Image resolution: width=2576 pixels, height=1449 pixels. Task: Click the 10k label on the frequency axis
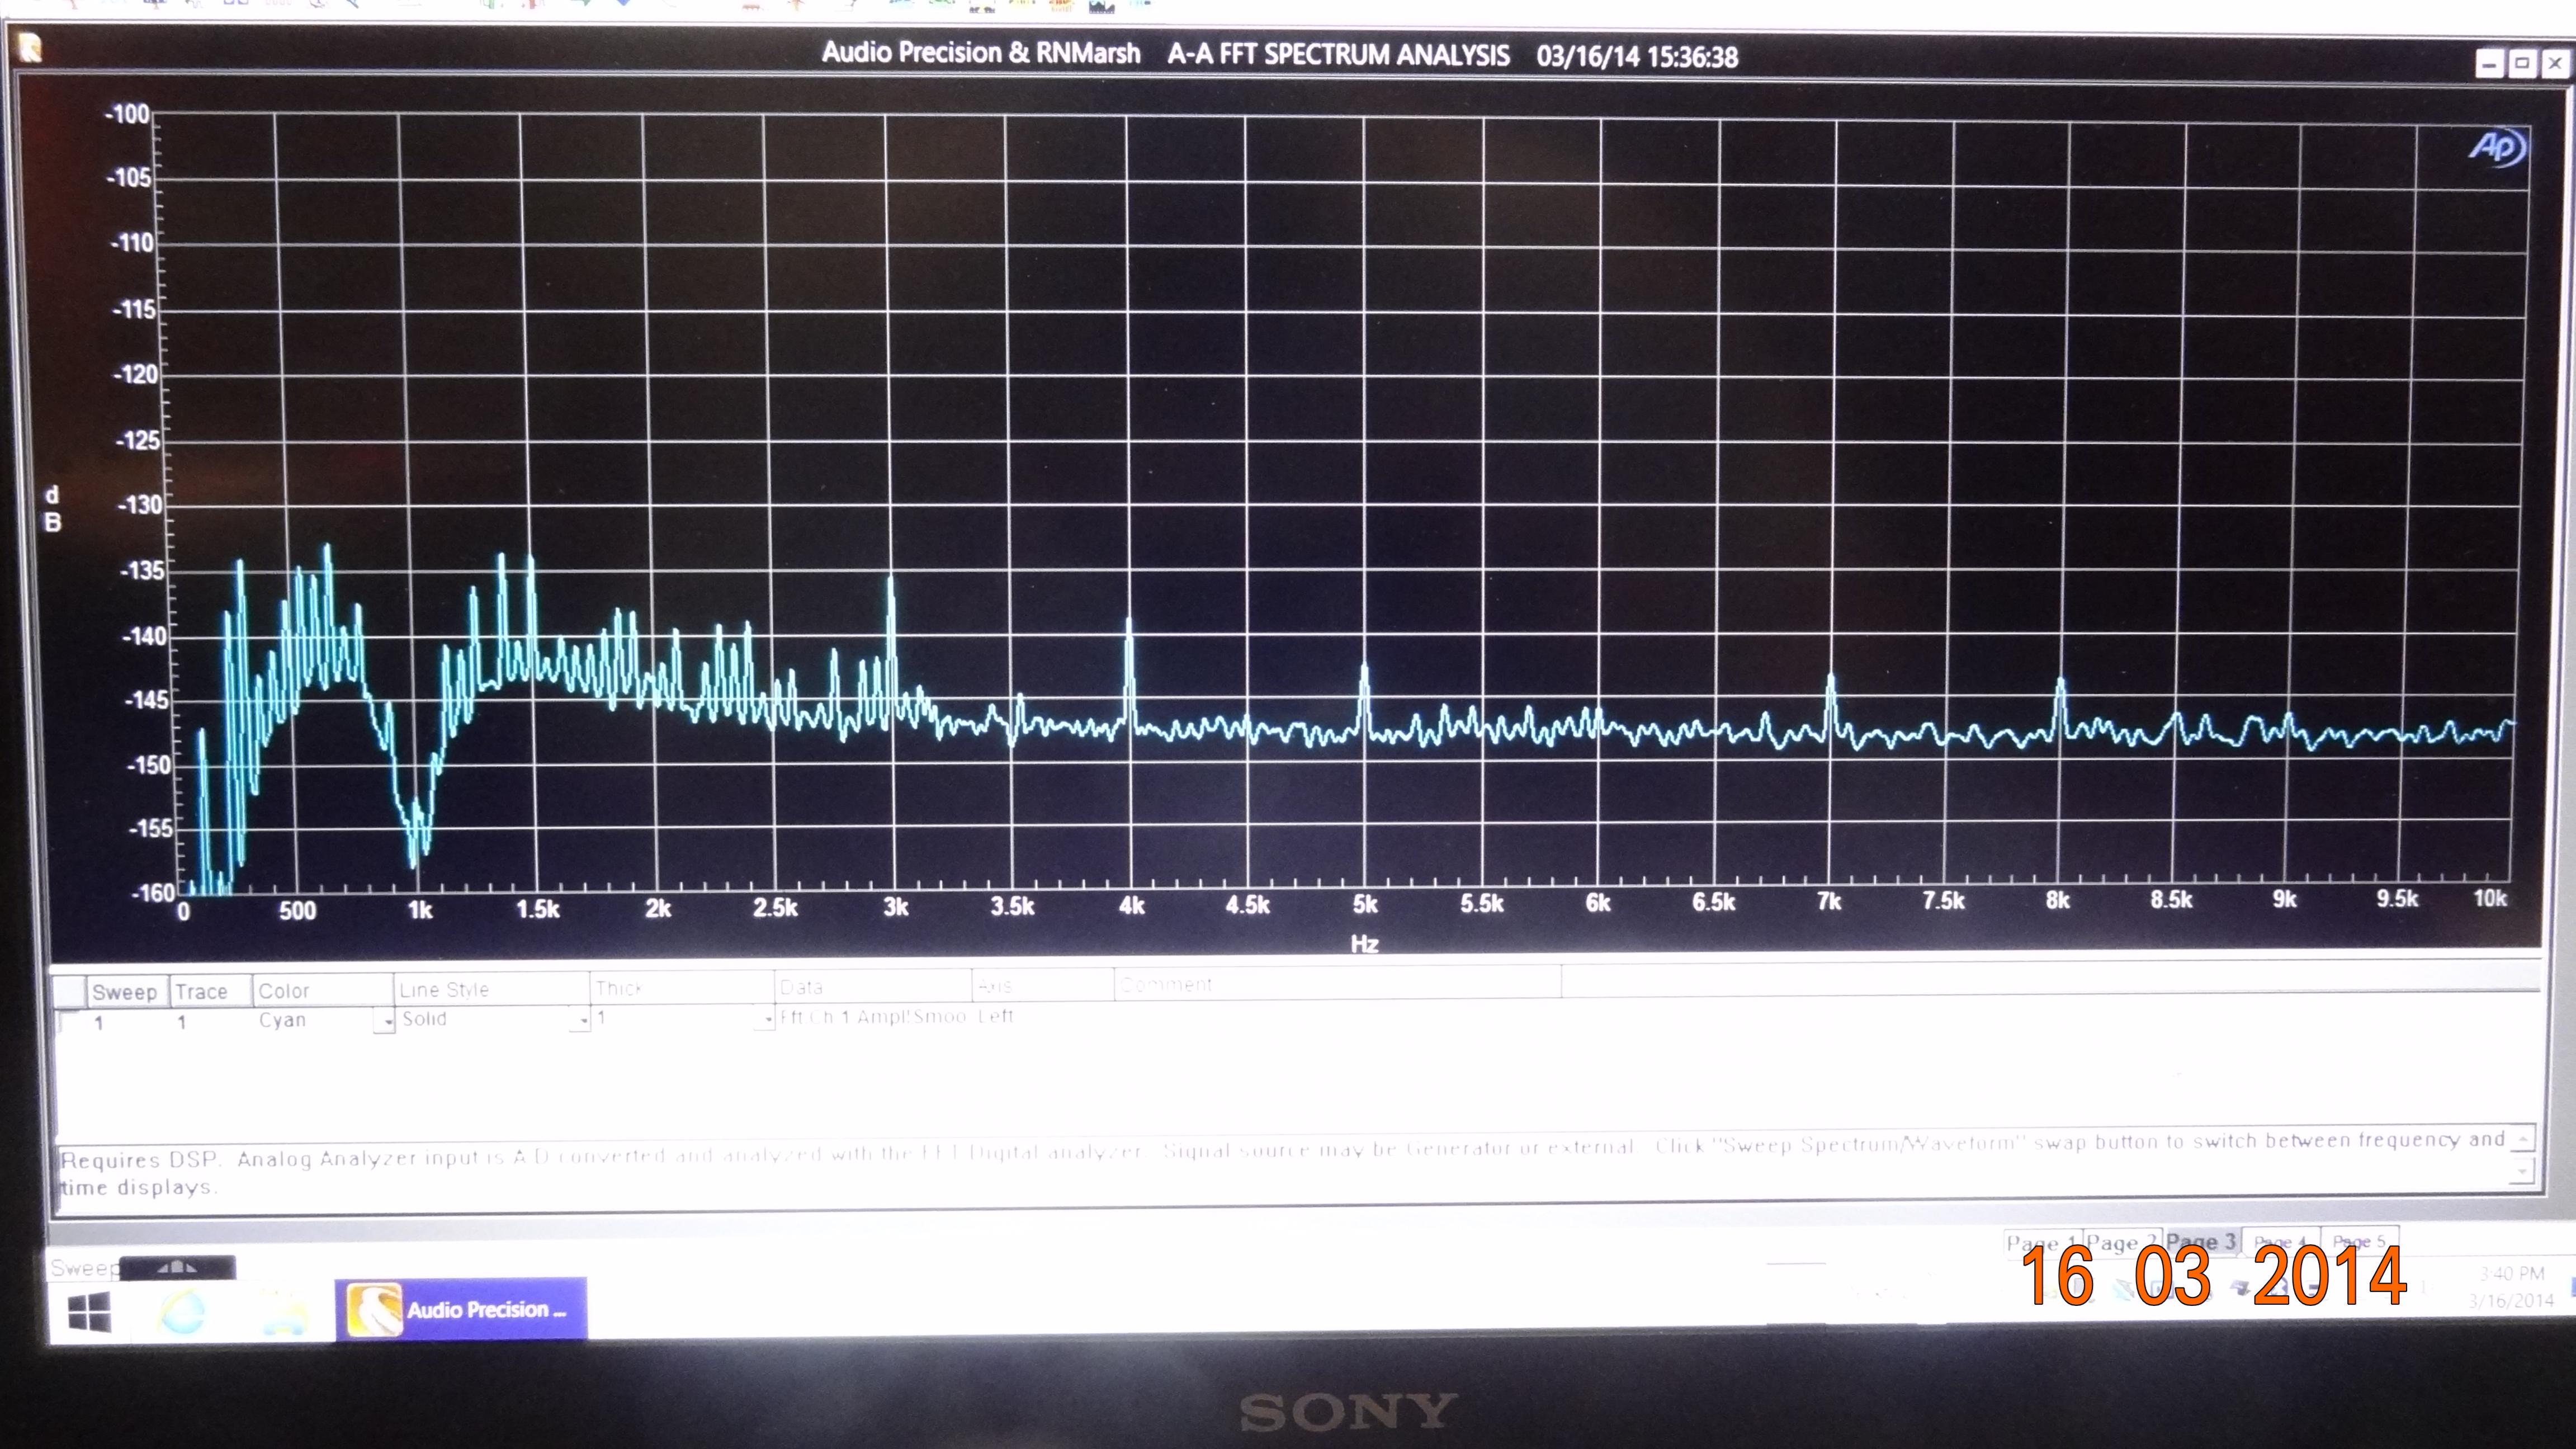pyautogui.click(x=2490, y=898)
